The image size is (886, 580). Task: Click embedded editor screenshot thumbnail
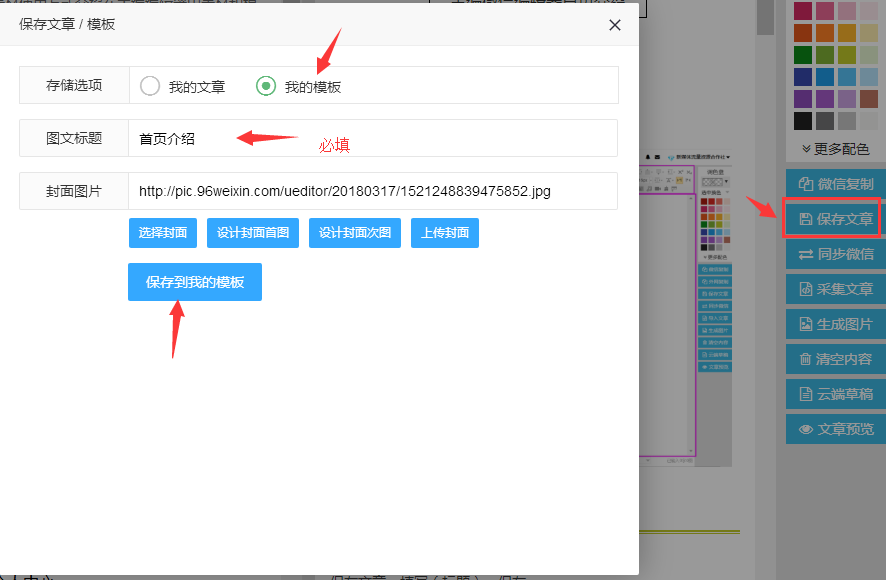click(685, 309)
